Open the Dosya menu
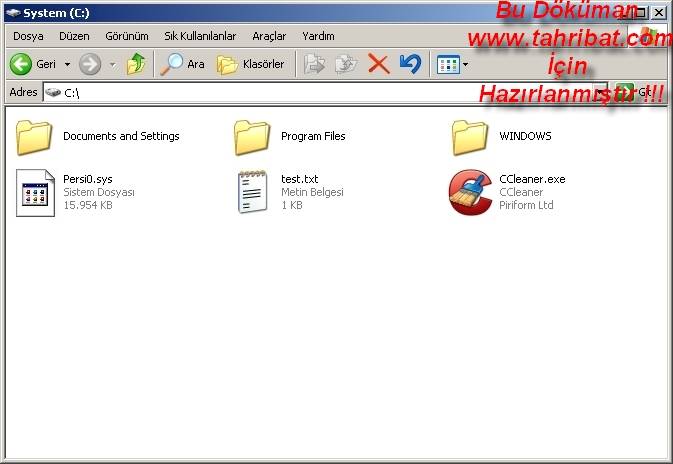Image resolution: width=673 pixels, height=464 pixels. (28, 36)
